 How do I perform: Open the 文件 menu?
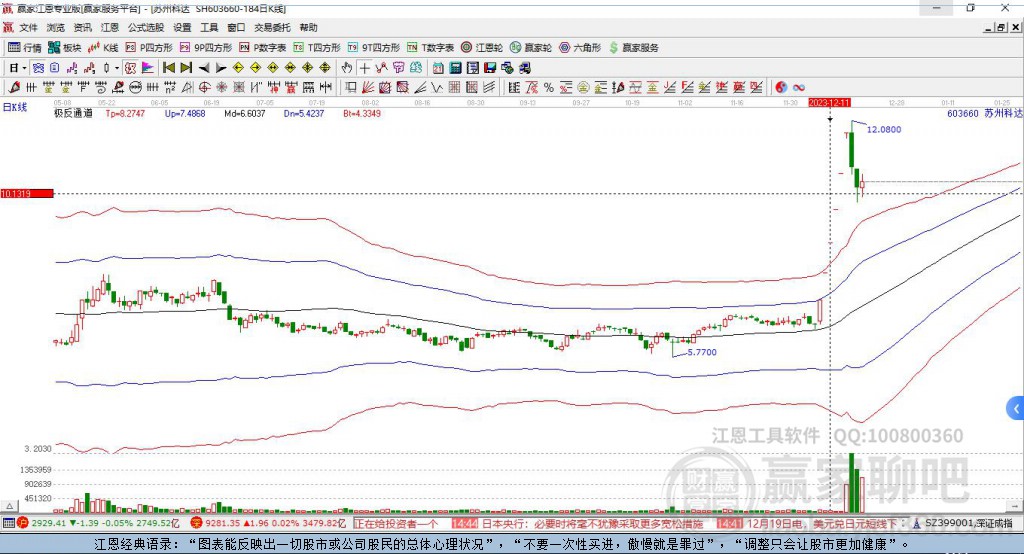point(28,27)
